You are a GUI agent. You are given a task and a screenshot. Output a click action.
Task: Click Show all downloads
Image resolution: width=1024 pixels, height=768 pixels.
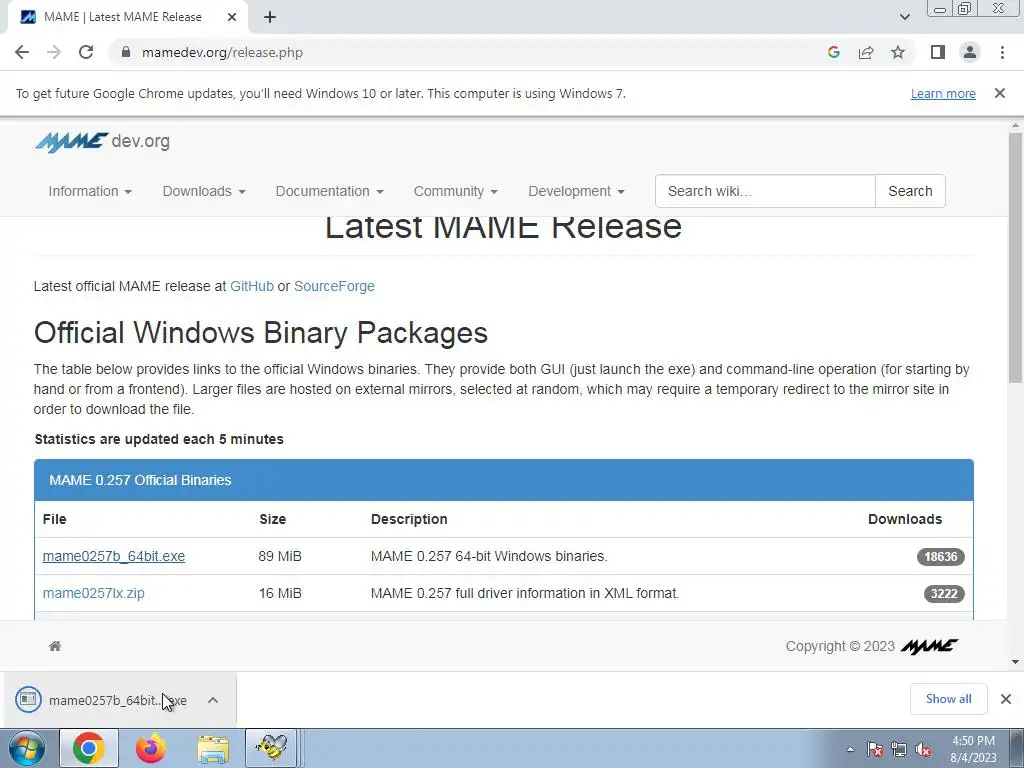click(948, 699)
